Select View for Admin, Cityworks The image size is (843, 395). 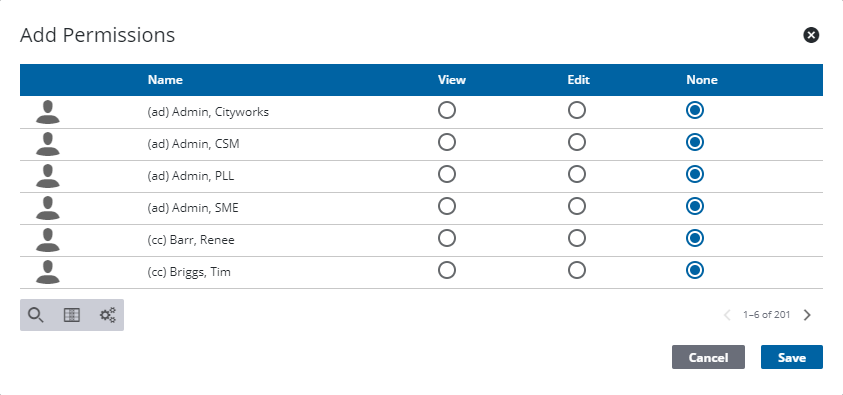(x=447, y=111)
